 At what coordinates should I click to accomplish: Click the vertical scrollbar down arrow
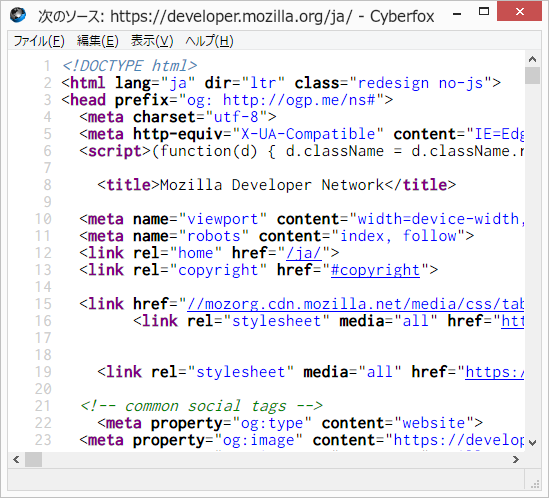tap(533, 443)
